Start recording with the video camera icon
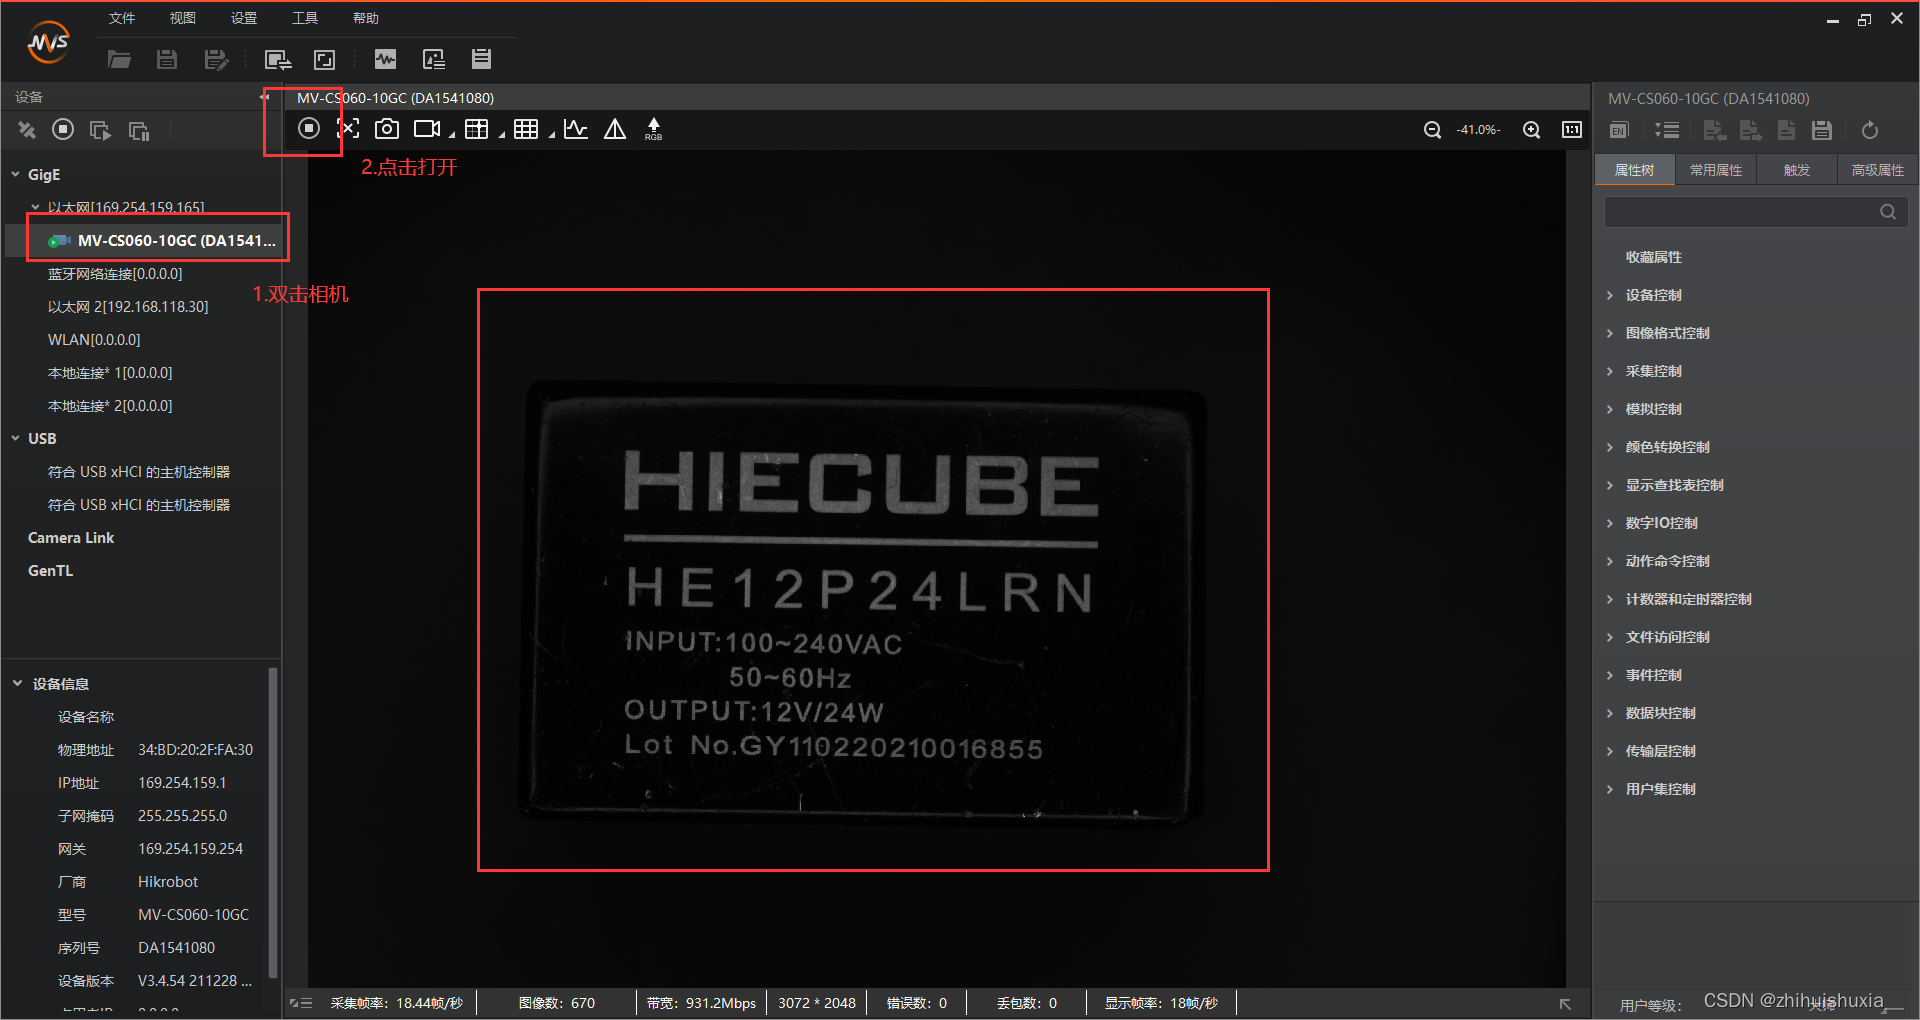 tap(428, 129)
